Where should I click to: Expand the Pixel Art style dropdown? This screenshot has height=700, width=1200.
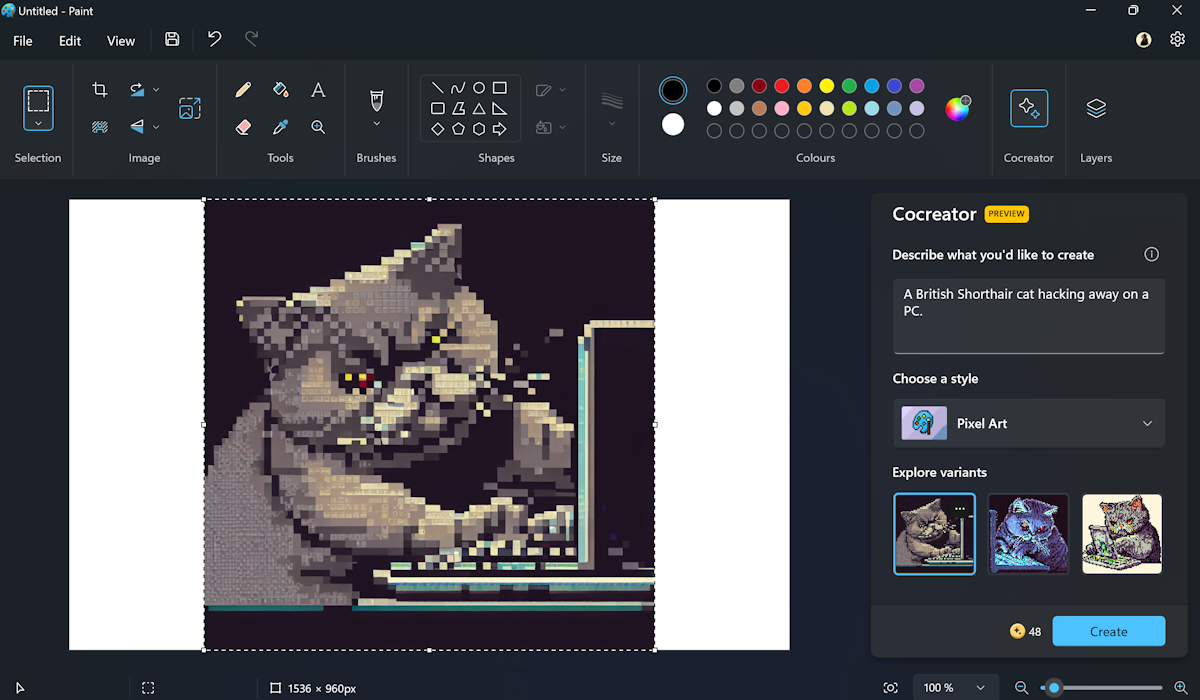[x=1147, y=423]
